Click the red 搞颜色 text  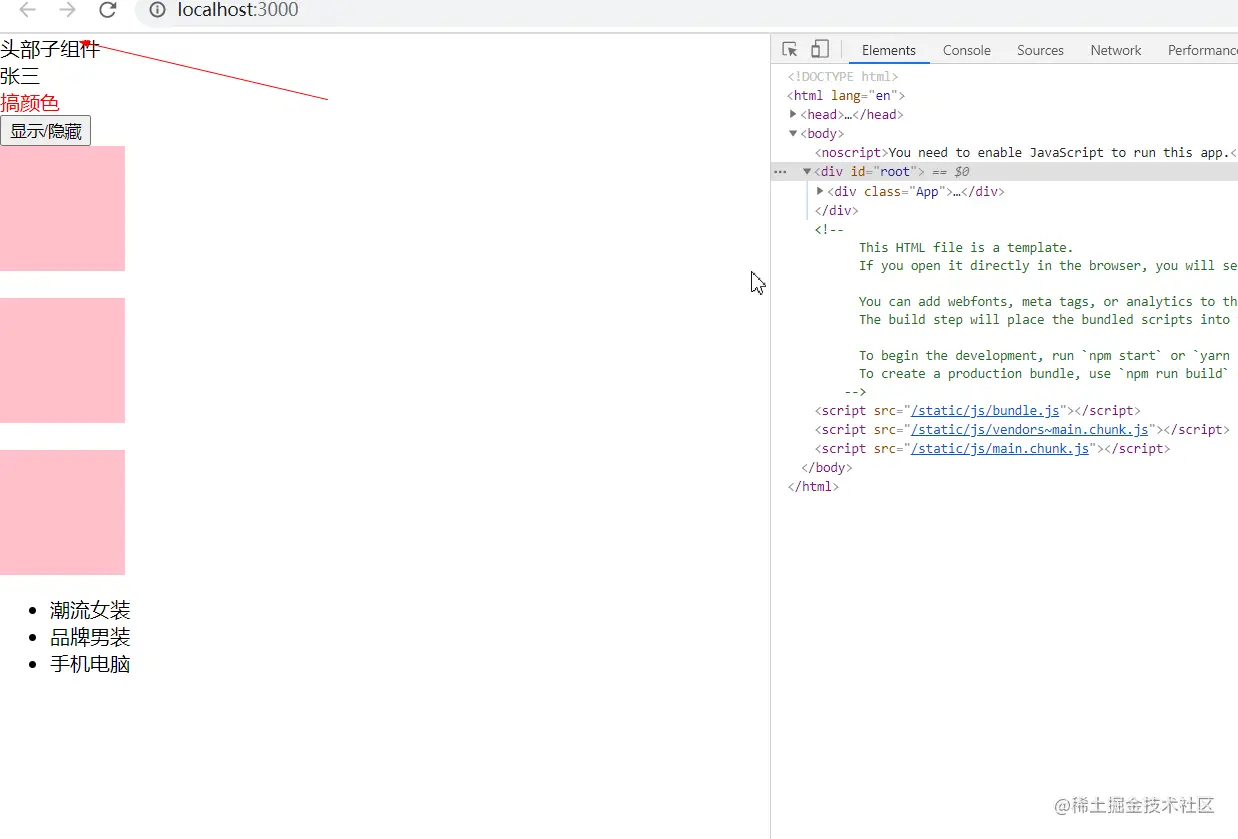point(30,103)
